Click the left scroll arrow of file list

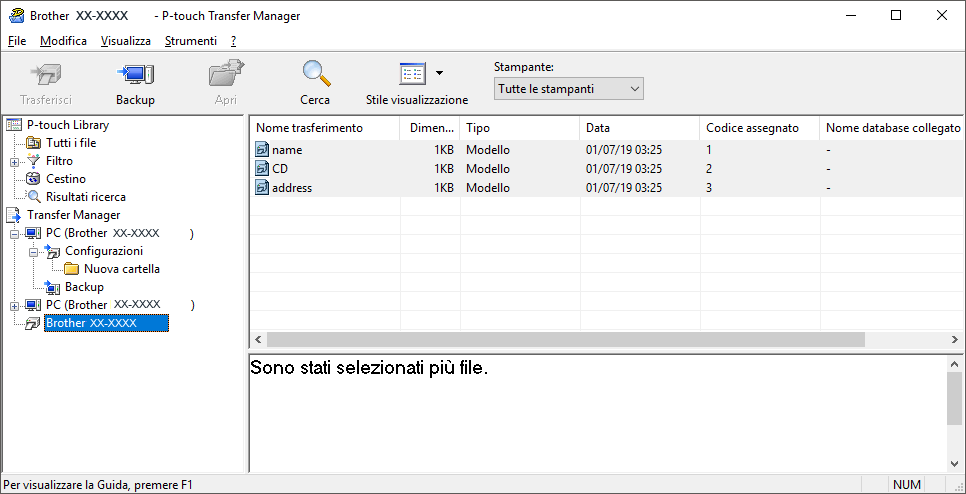(258, 339)
